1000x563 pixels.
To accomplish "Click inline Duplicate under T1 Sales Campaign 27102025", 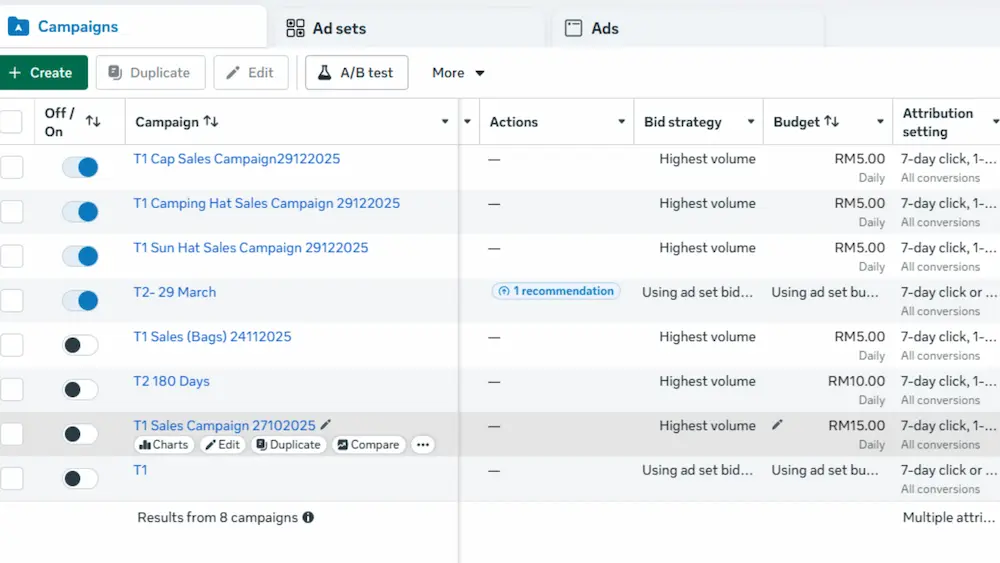I will (x=289, y=444).
